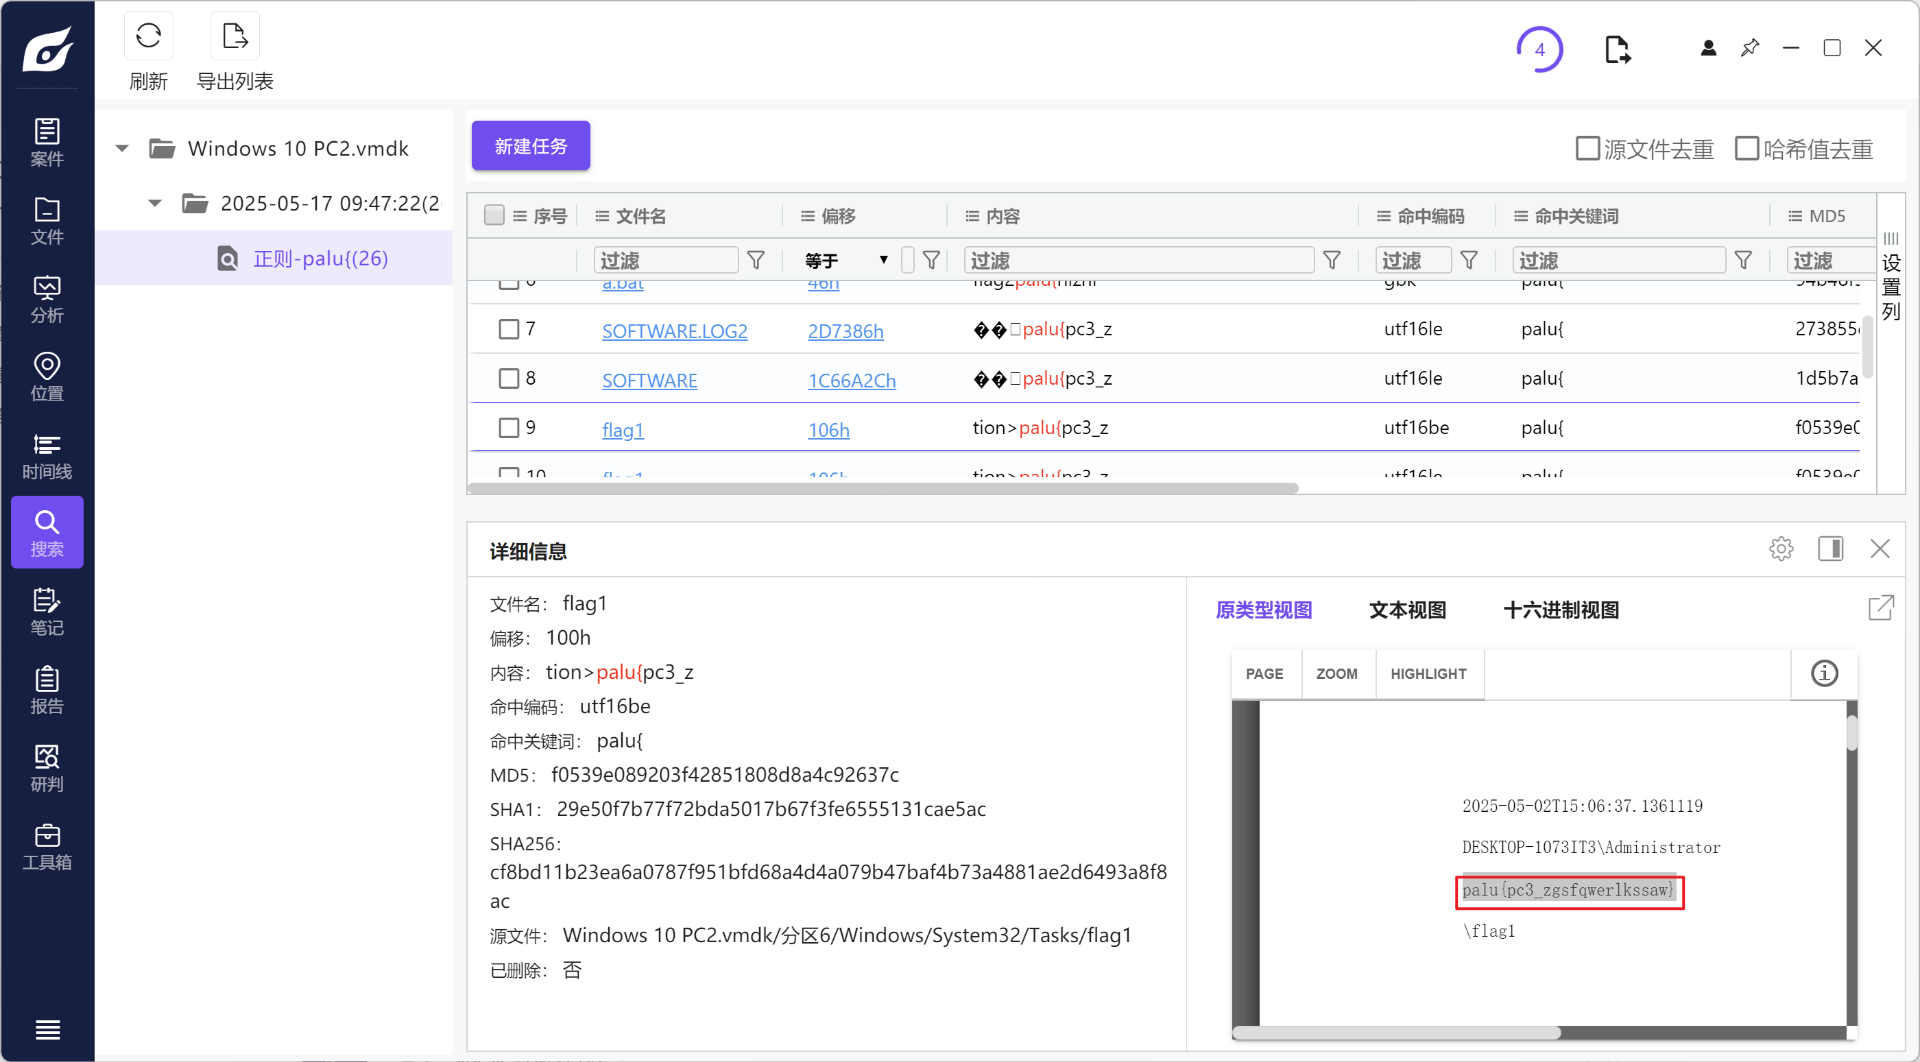Open detail panel settings gear
This screenshot has width=1920, height=1062.
[x=1781, y=549]
